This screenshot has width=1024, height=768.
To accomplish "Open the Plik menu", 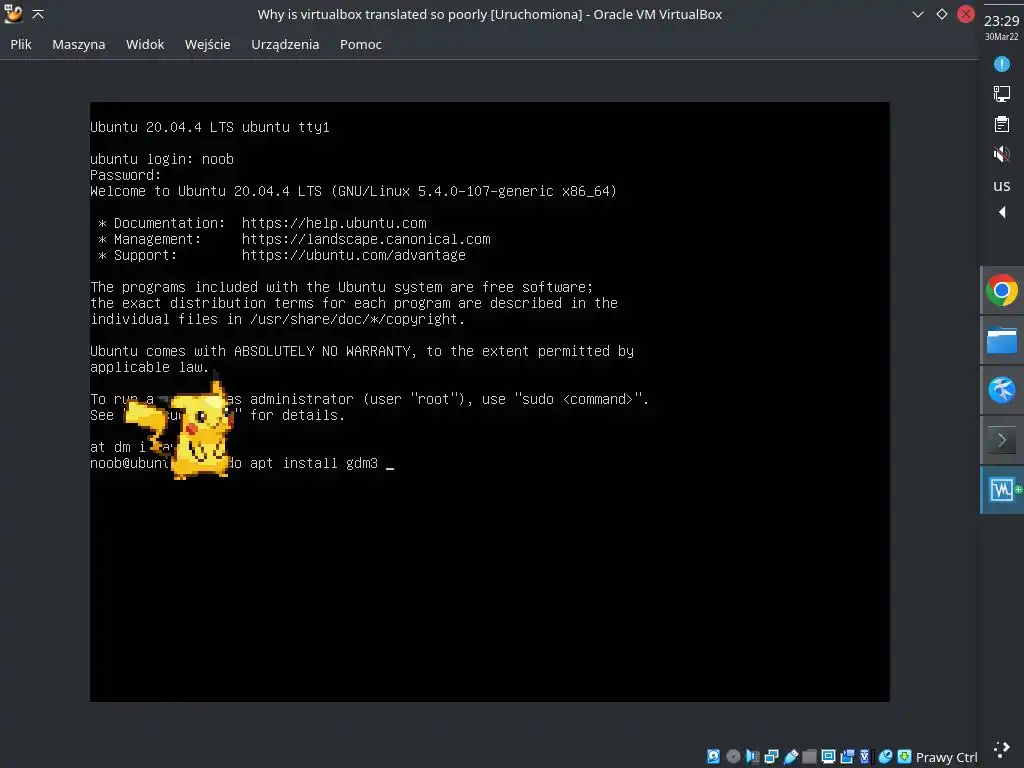I will coord(21,44).
